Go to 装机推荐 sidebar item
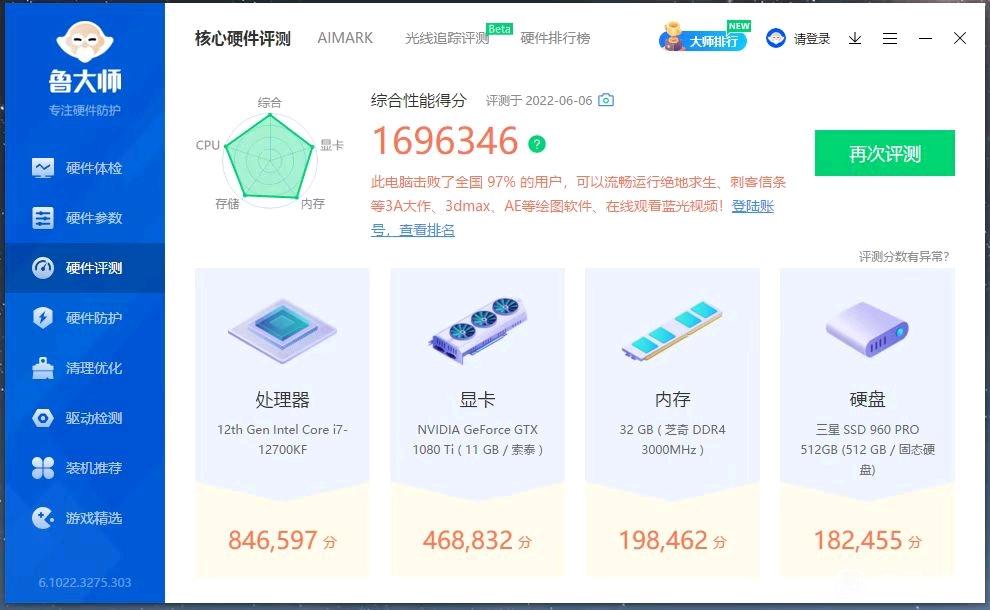 (x=85, y=468)
